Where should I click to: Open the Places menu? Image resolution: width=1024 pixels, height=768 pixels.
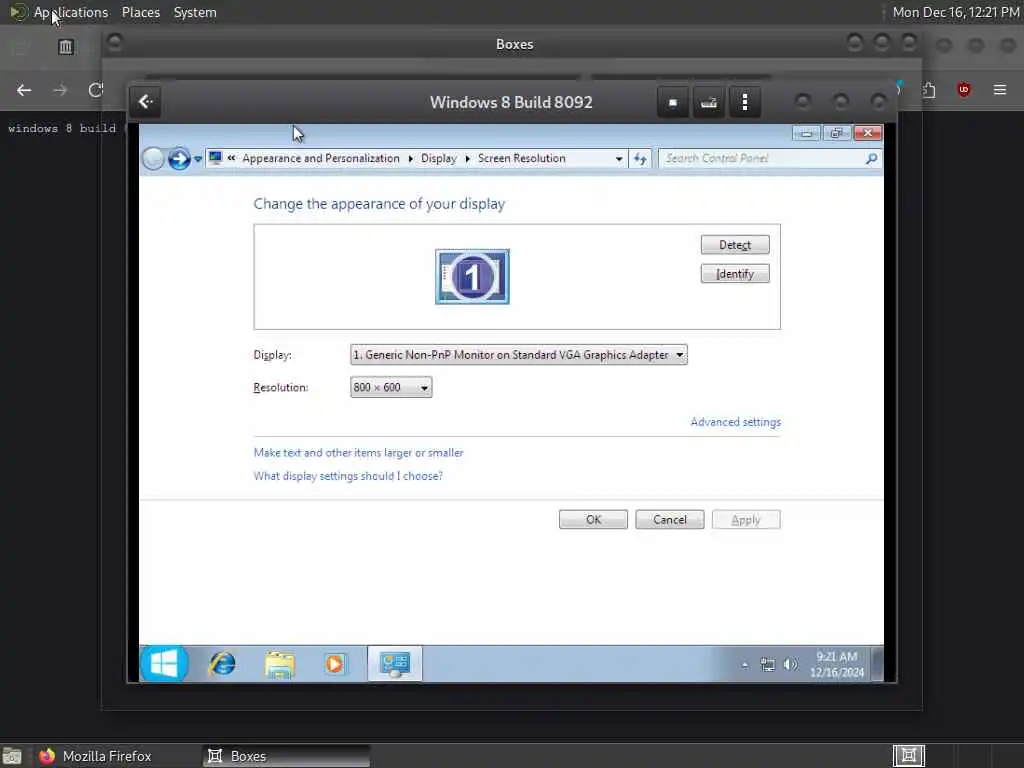pyautogui.click(x=140, y=12)
